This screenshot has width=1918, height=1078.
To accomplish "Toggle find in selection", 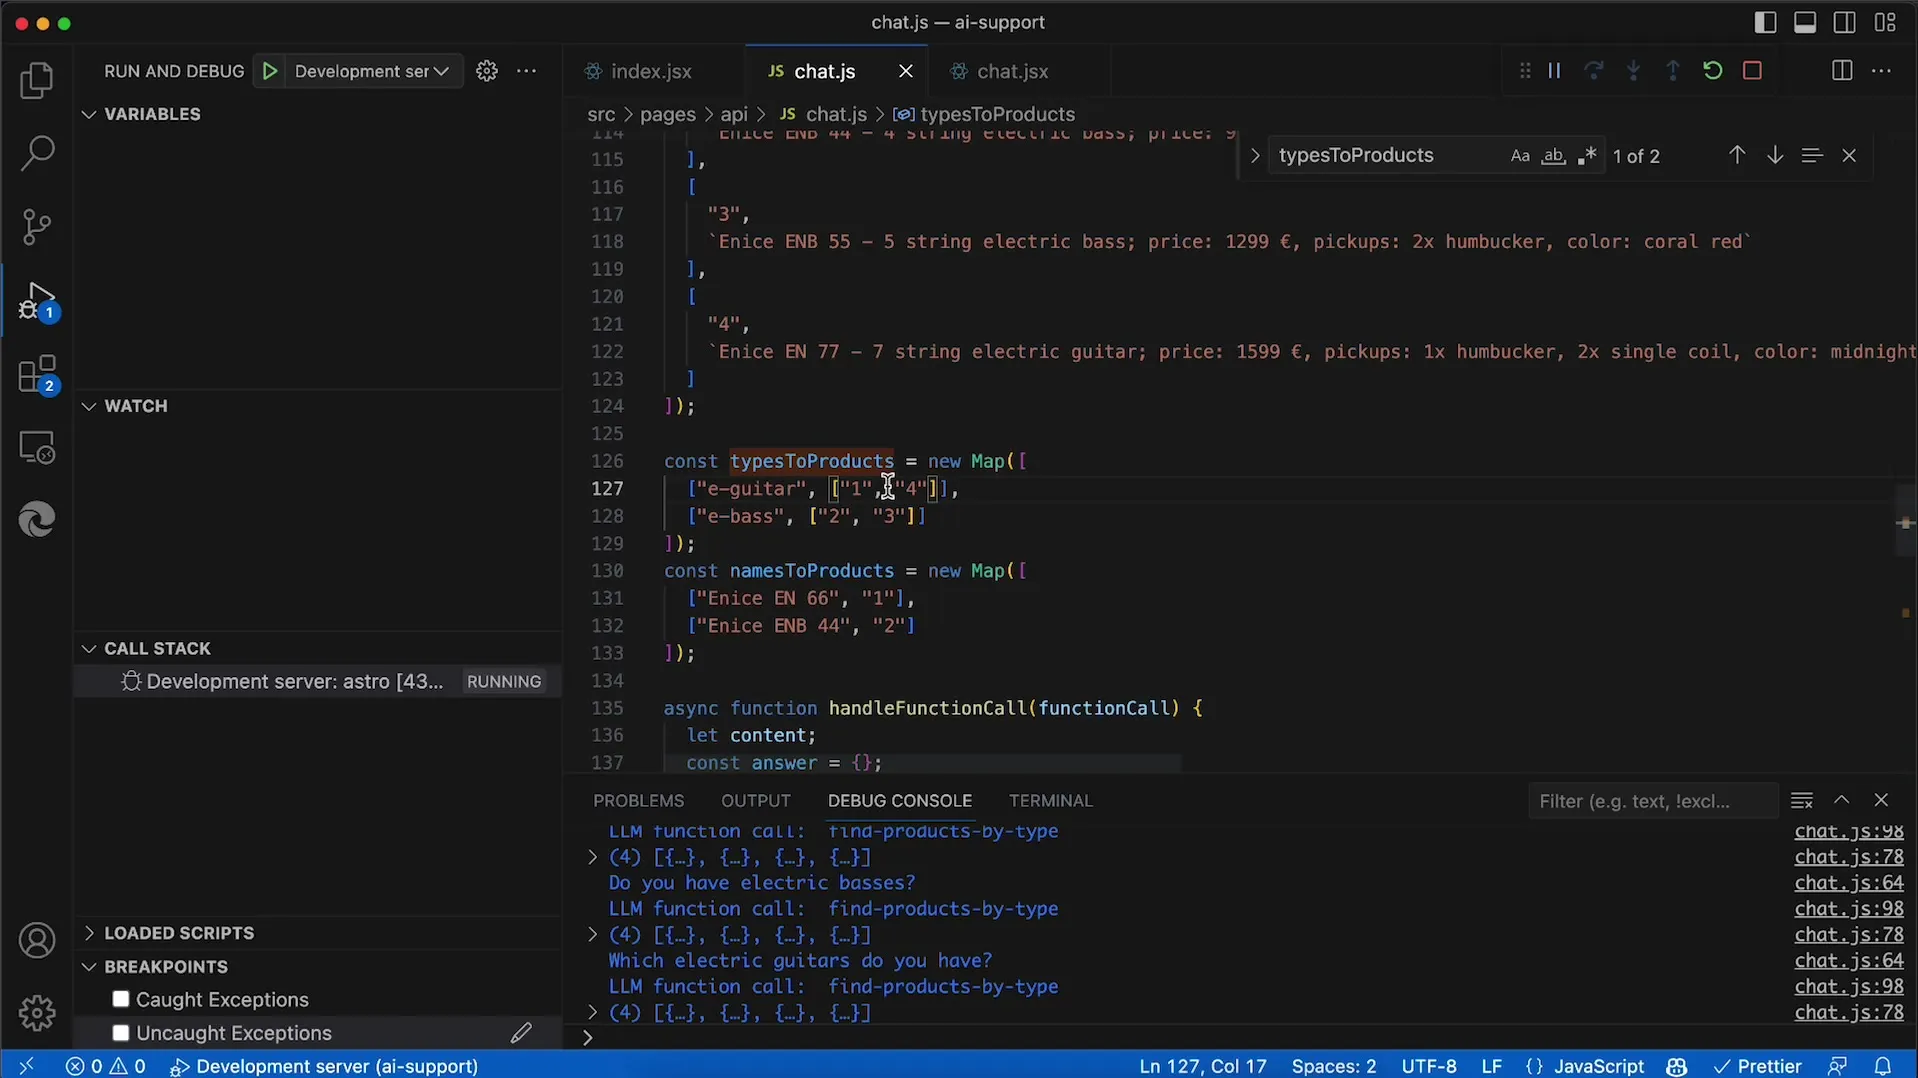I will [1812, 155].
